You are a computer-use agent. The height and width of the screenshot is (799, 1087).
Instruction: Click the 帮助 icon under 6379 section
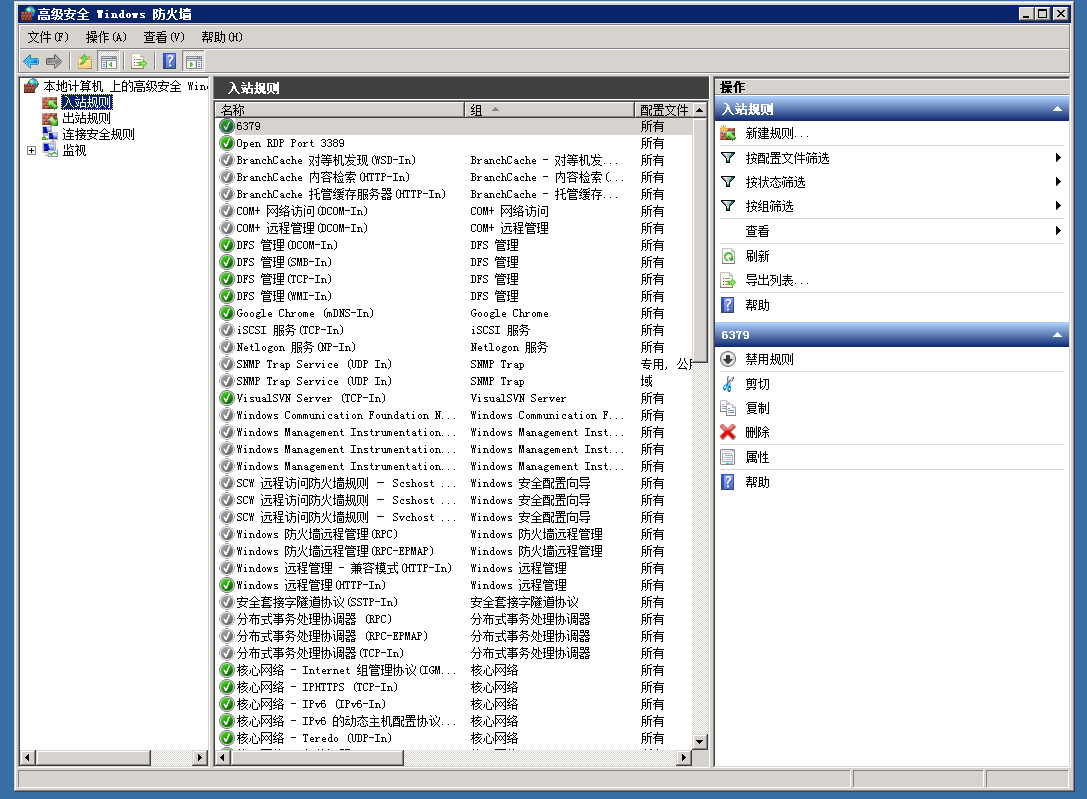[728, 482]
